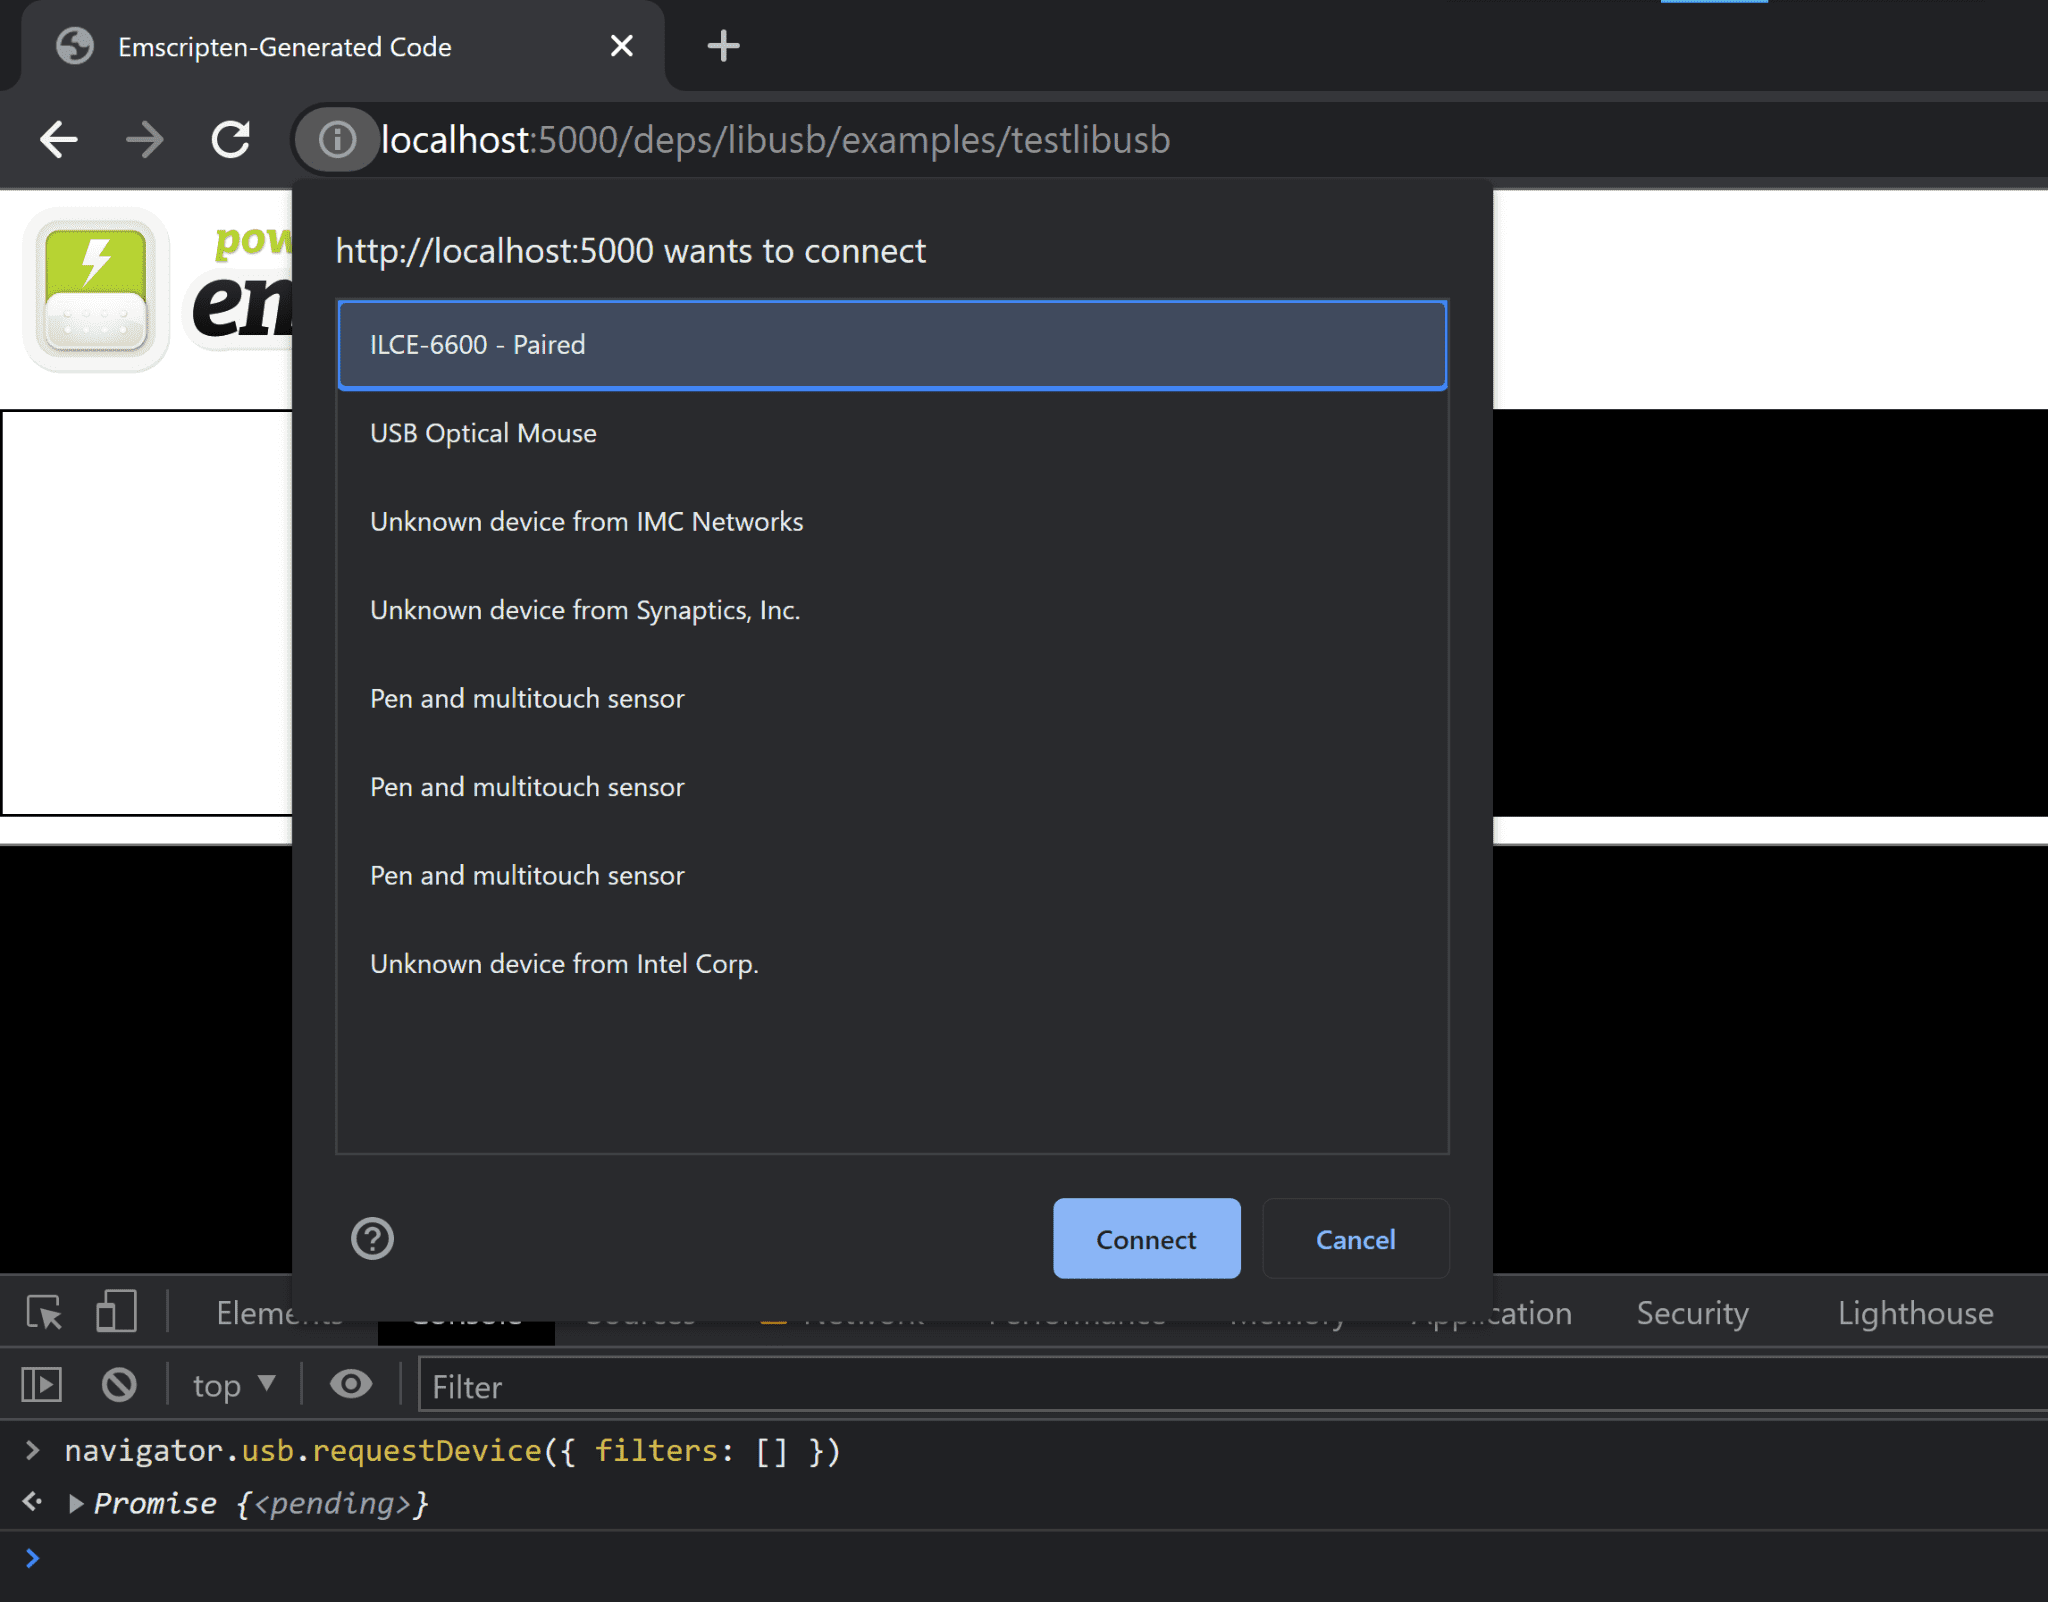Click the Cancel button

(1355, 1240)
